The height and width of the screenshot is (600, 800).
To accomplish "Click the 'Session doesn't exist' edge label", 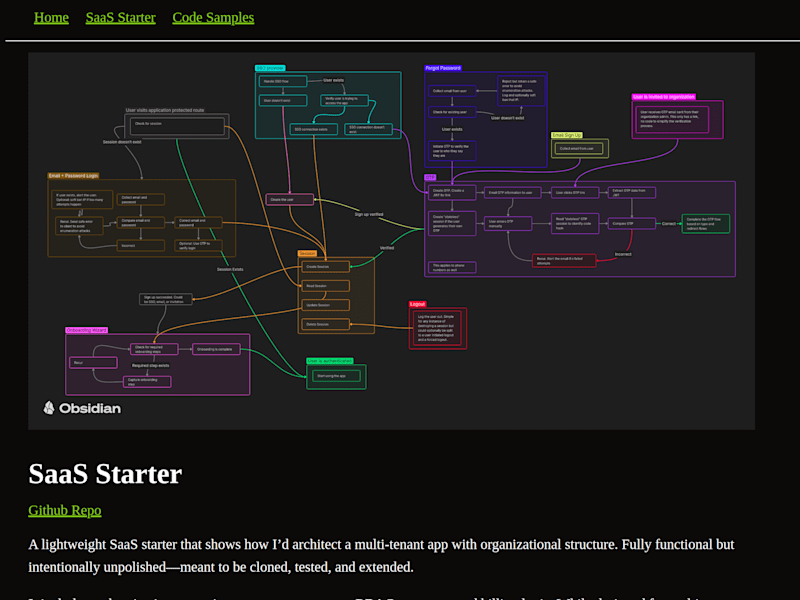I will (122, 142).
